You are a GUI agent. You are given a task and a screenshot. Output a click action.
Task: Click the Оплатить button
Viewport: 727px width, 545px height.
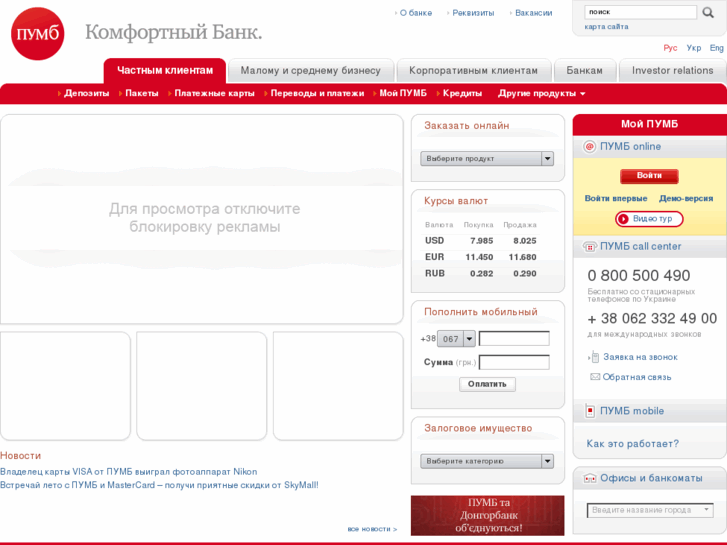(x=487, y=384)
